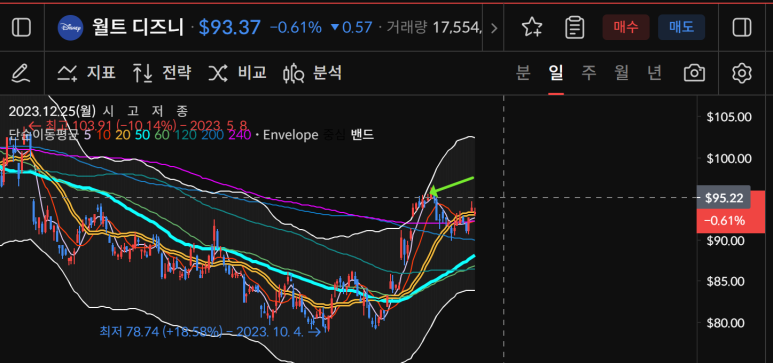Screen dimensions: 773x363
Task: Click the -0.61% change in header
Action: click(x=296, y=28)
